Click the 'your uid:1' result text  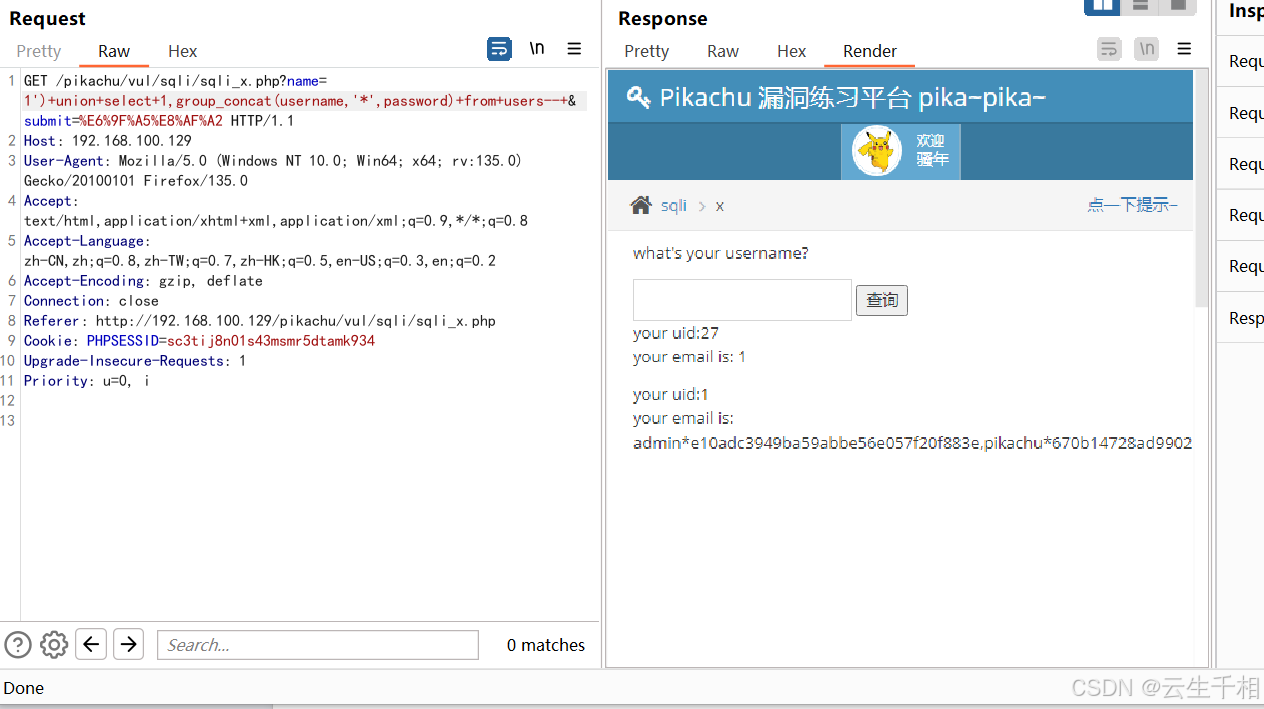point(671,394)
